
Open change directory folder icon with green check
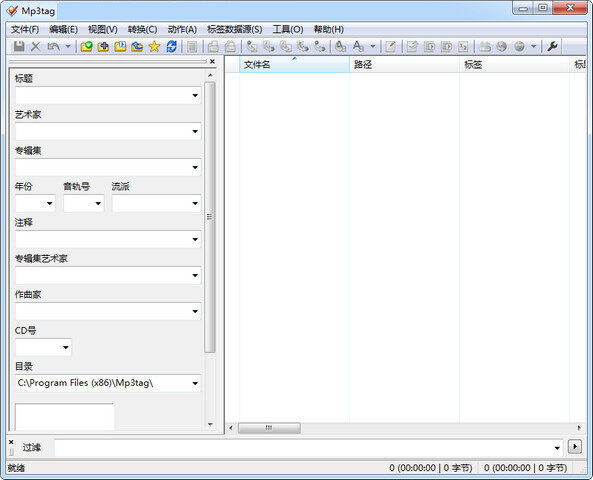[86, 47]
